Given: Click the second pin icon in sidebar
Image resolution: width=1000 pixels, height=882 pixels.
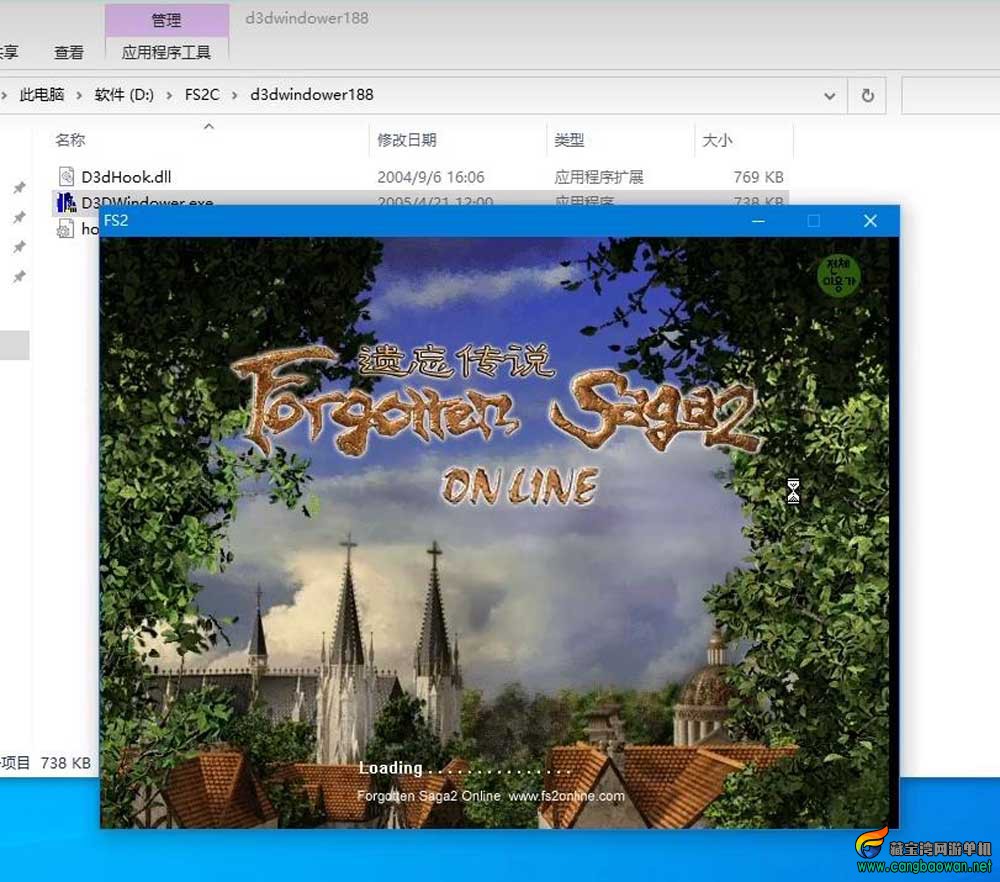Looking at the screenshot, I should click(x=19, y=217).
